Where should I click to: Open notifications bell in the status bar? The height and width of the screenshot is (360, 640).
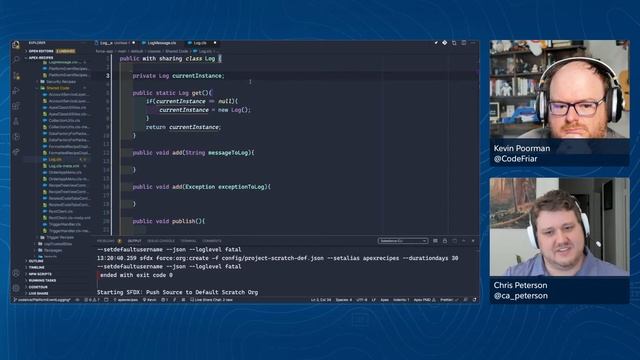(474, 300)
